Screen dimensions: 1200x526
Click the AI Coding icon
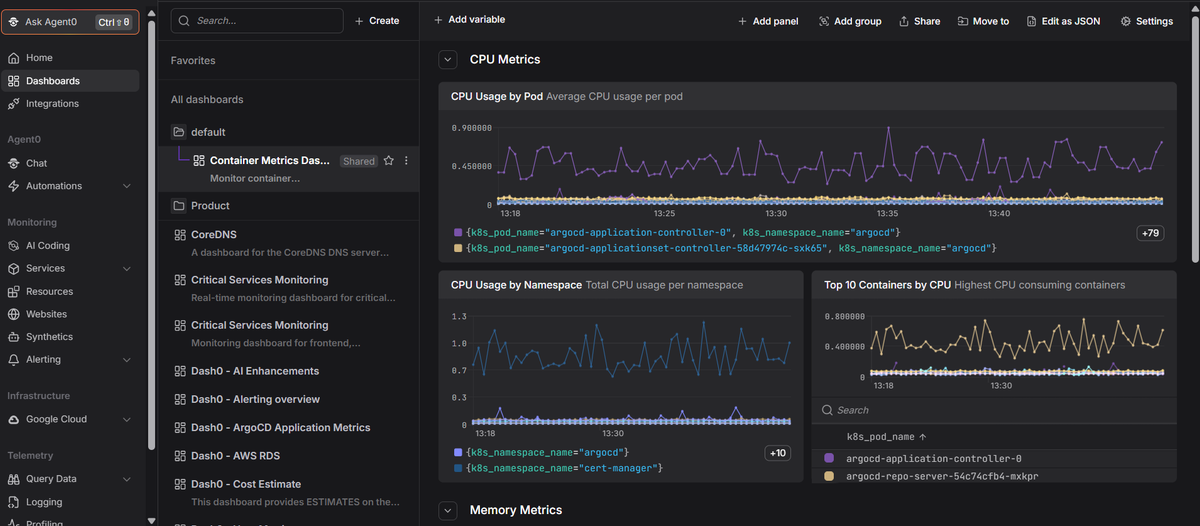click(14, 246)
